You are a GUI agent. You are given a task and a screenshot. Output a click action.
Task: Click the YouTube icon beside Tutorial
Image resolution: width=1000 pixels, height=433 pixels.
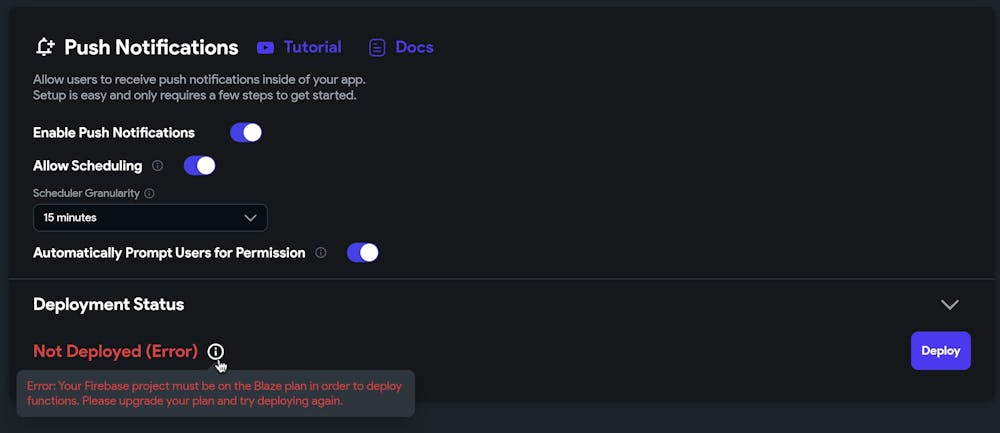[265, 47]
